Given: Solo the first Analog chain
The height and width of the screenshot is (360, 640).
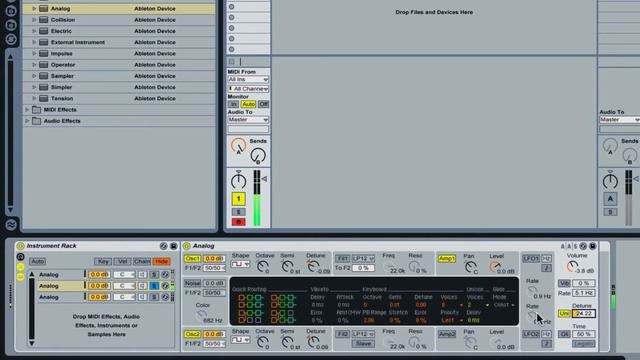Looking at the screenshot, I should 154,275.
